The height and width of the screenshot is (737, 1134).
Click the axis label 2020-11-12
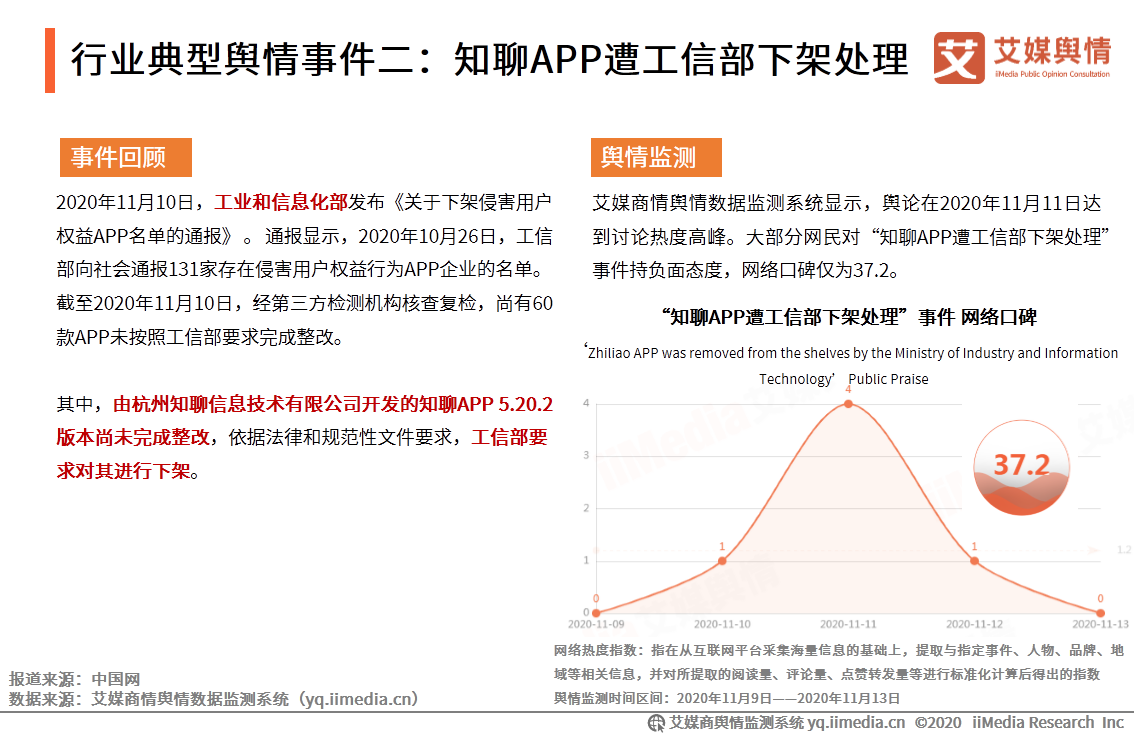pyautogui.click(x=974, y=624)
